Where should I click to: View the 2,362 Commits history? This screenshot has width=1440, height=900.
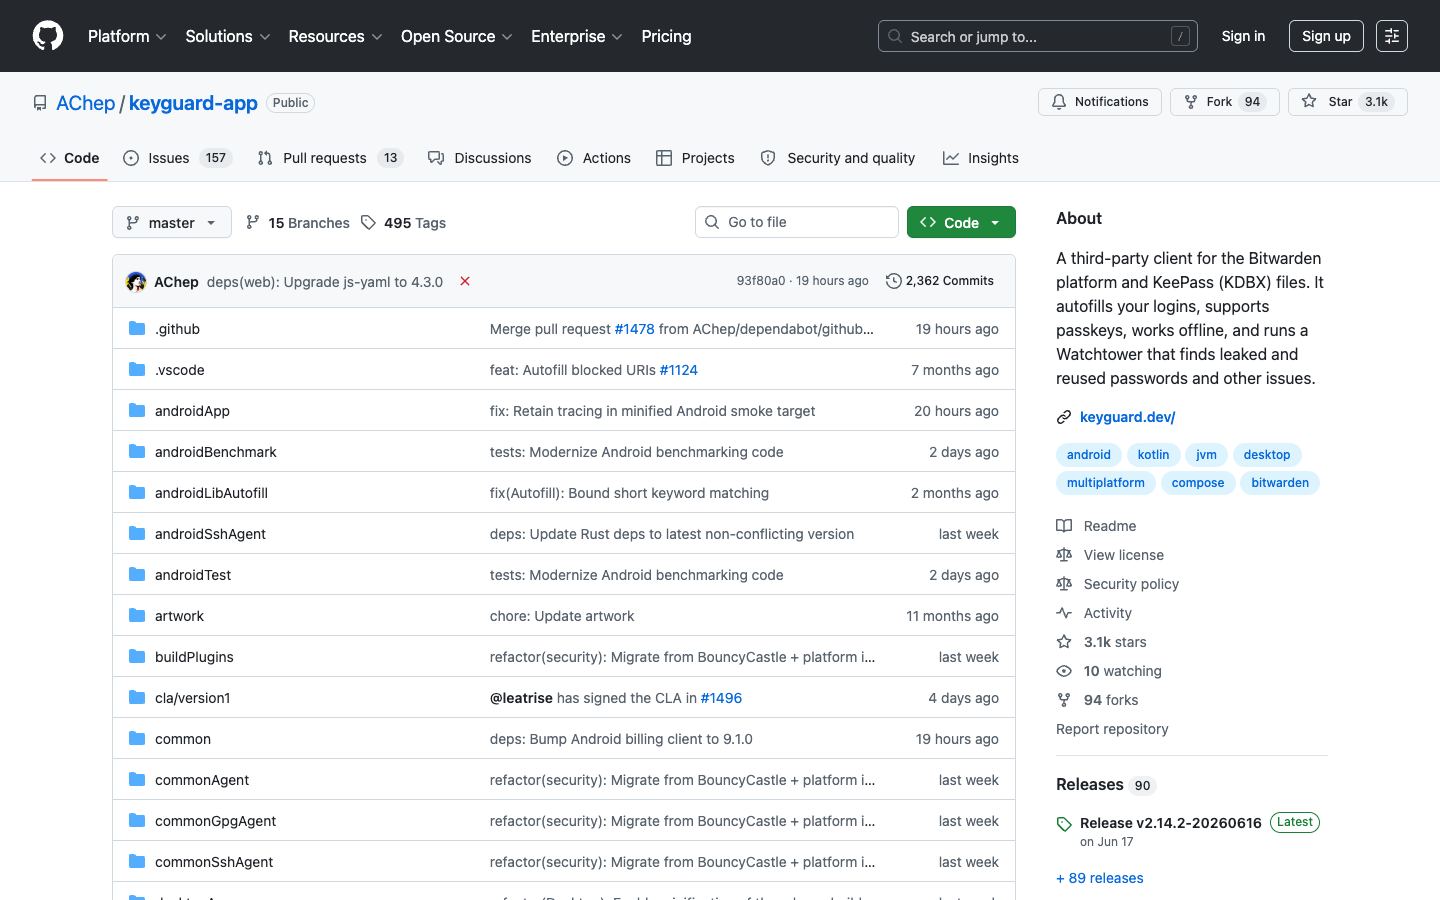pyautogui.click(x=940, y=281)
